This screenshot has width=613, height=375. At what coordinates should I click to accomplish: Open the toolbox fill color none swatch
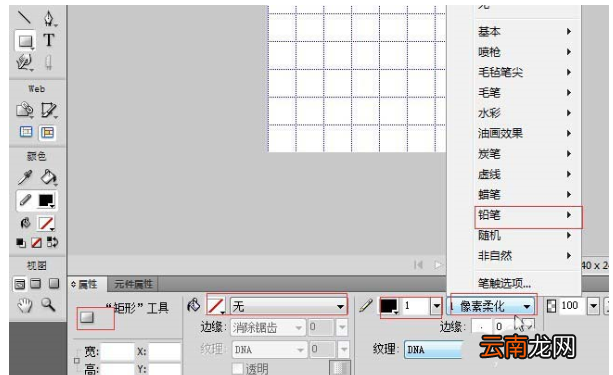(x=46, y=224)
